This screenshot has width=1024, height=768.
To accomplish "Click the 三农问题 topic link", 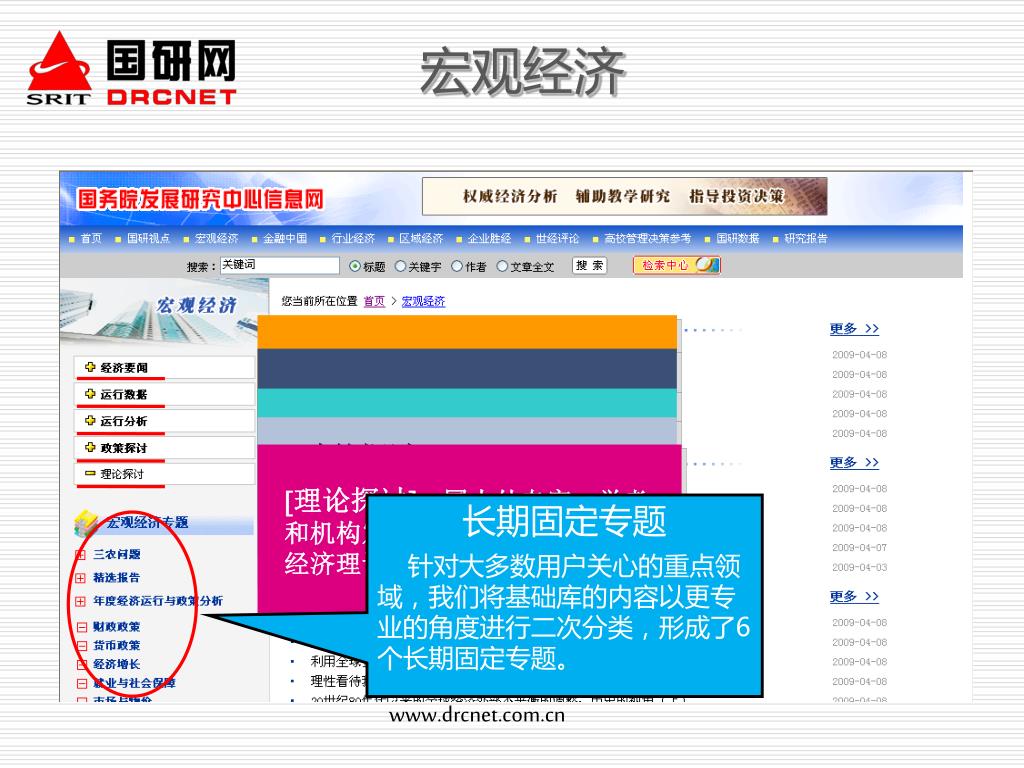I will (116, 554).
